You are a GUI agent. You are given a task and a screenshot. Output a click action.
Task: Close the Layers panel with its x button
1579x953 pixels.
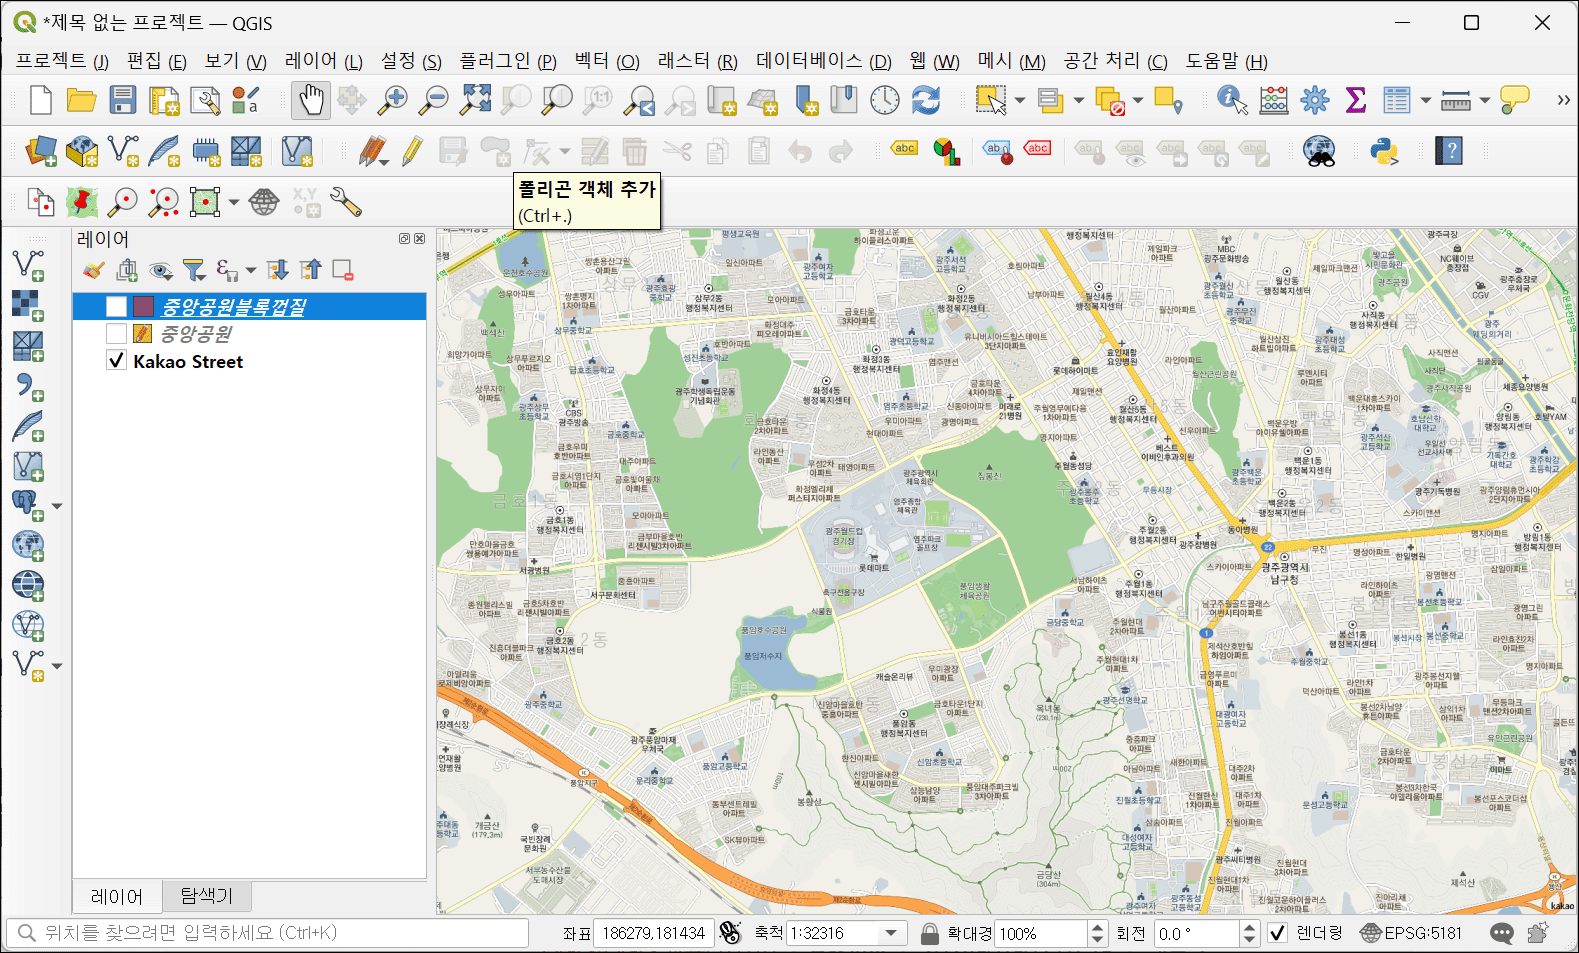[420, 239]
